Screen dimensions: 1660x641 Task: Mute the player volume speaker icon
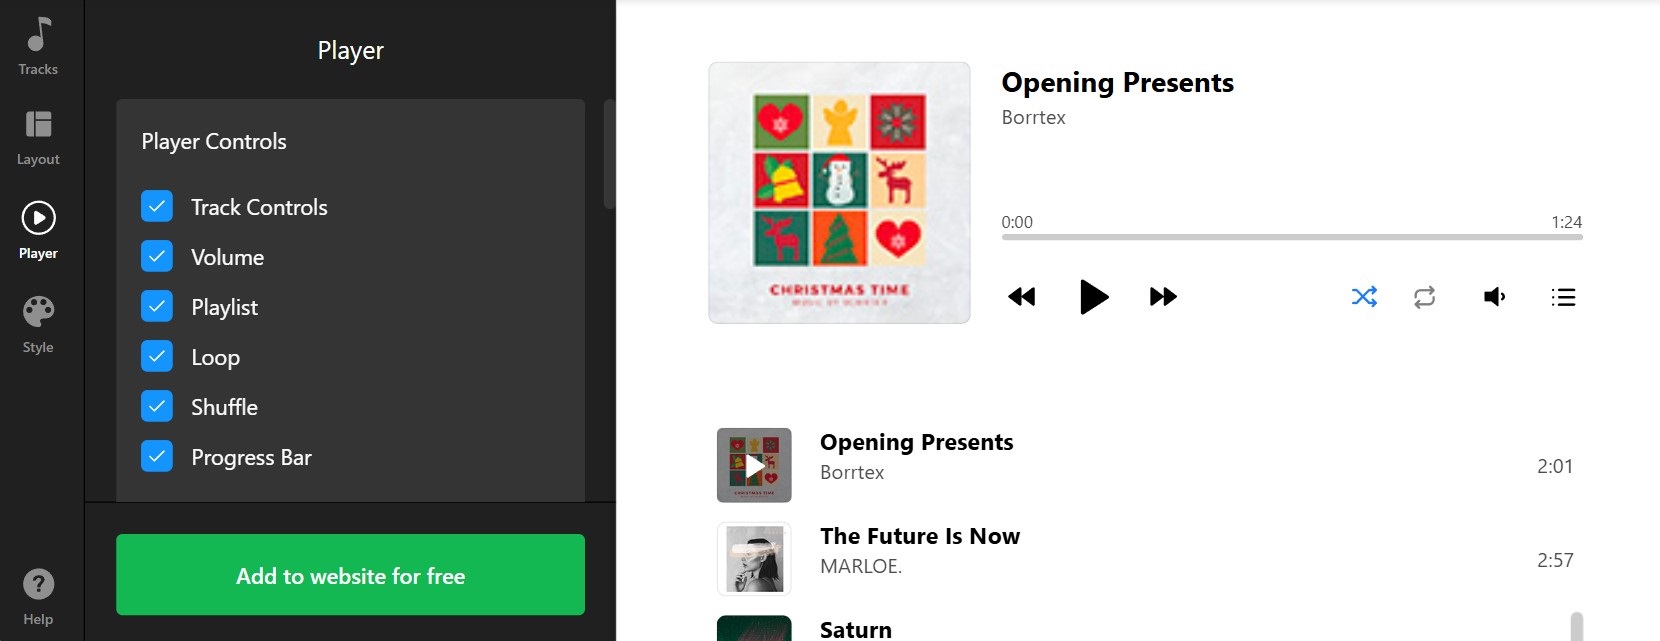pos(1494,297)
